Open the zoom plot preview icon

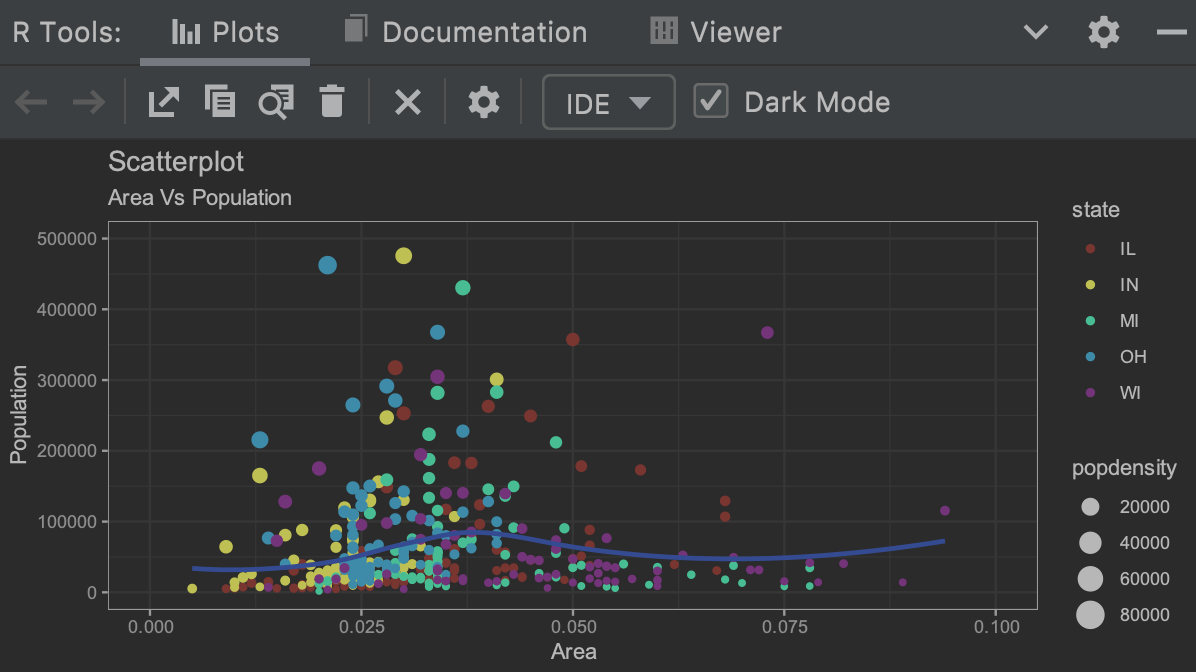(275, 102)
